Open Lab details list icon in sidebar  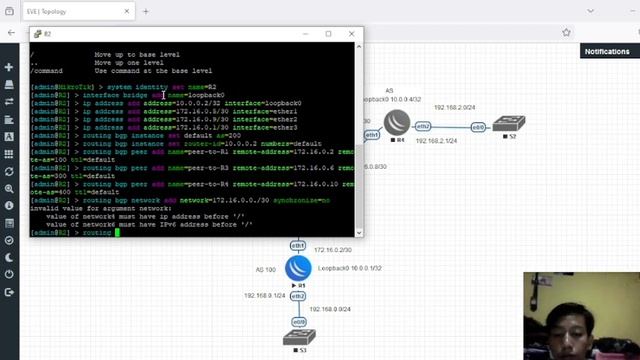pos(9,223)
